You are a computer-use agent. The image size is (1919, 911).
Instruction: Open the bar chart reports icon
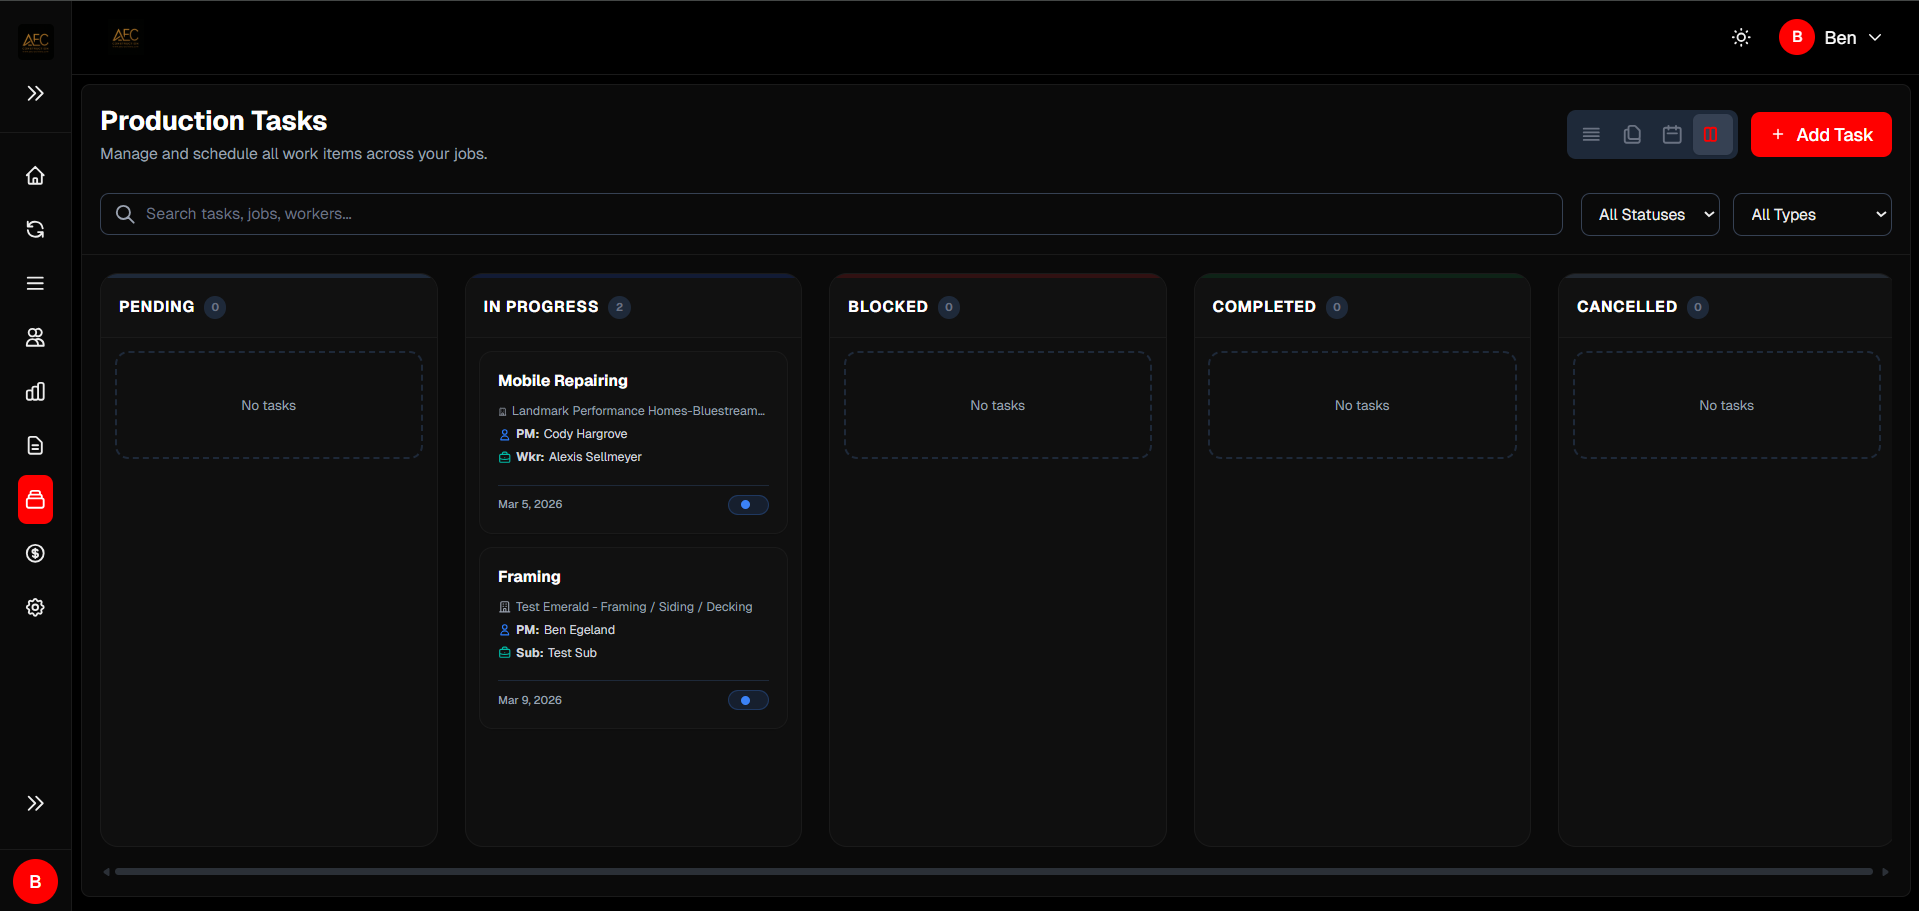tap(35, 392)
